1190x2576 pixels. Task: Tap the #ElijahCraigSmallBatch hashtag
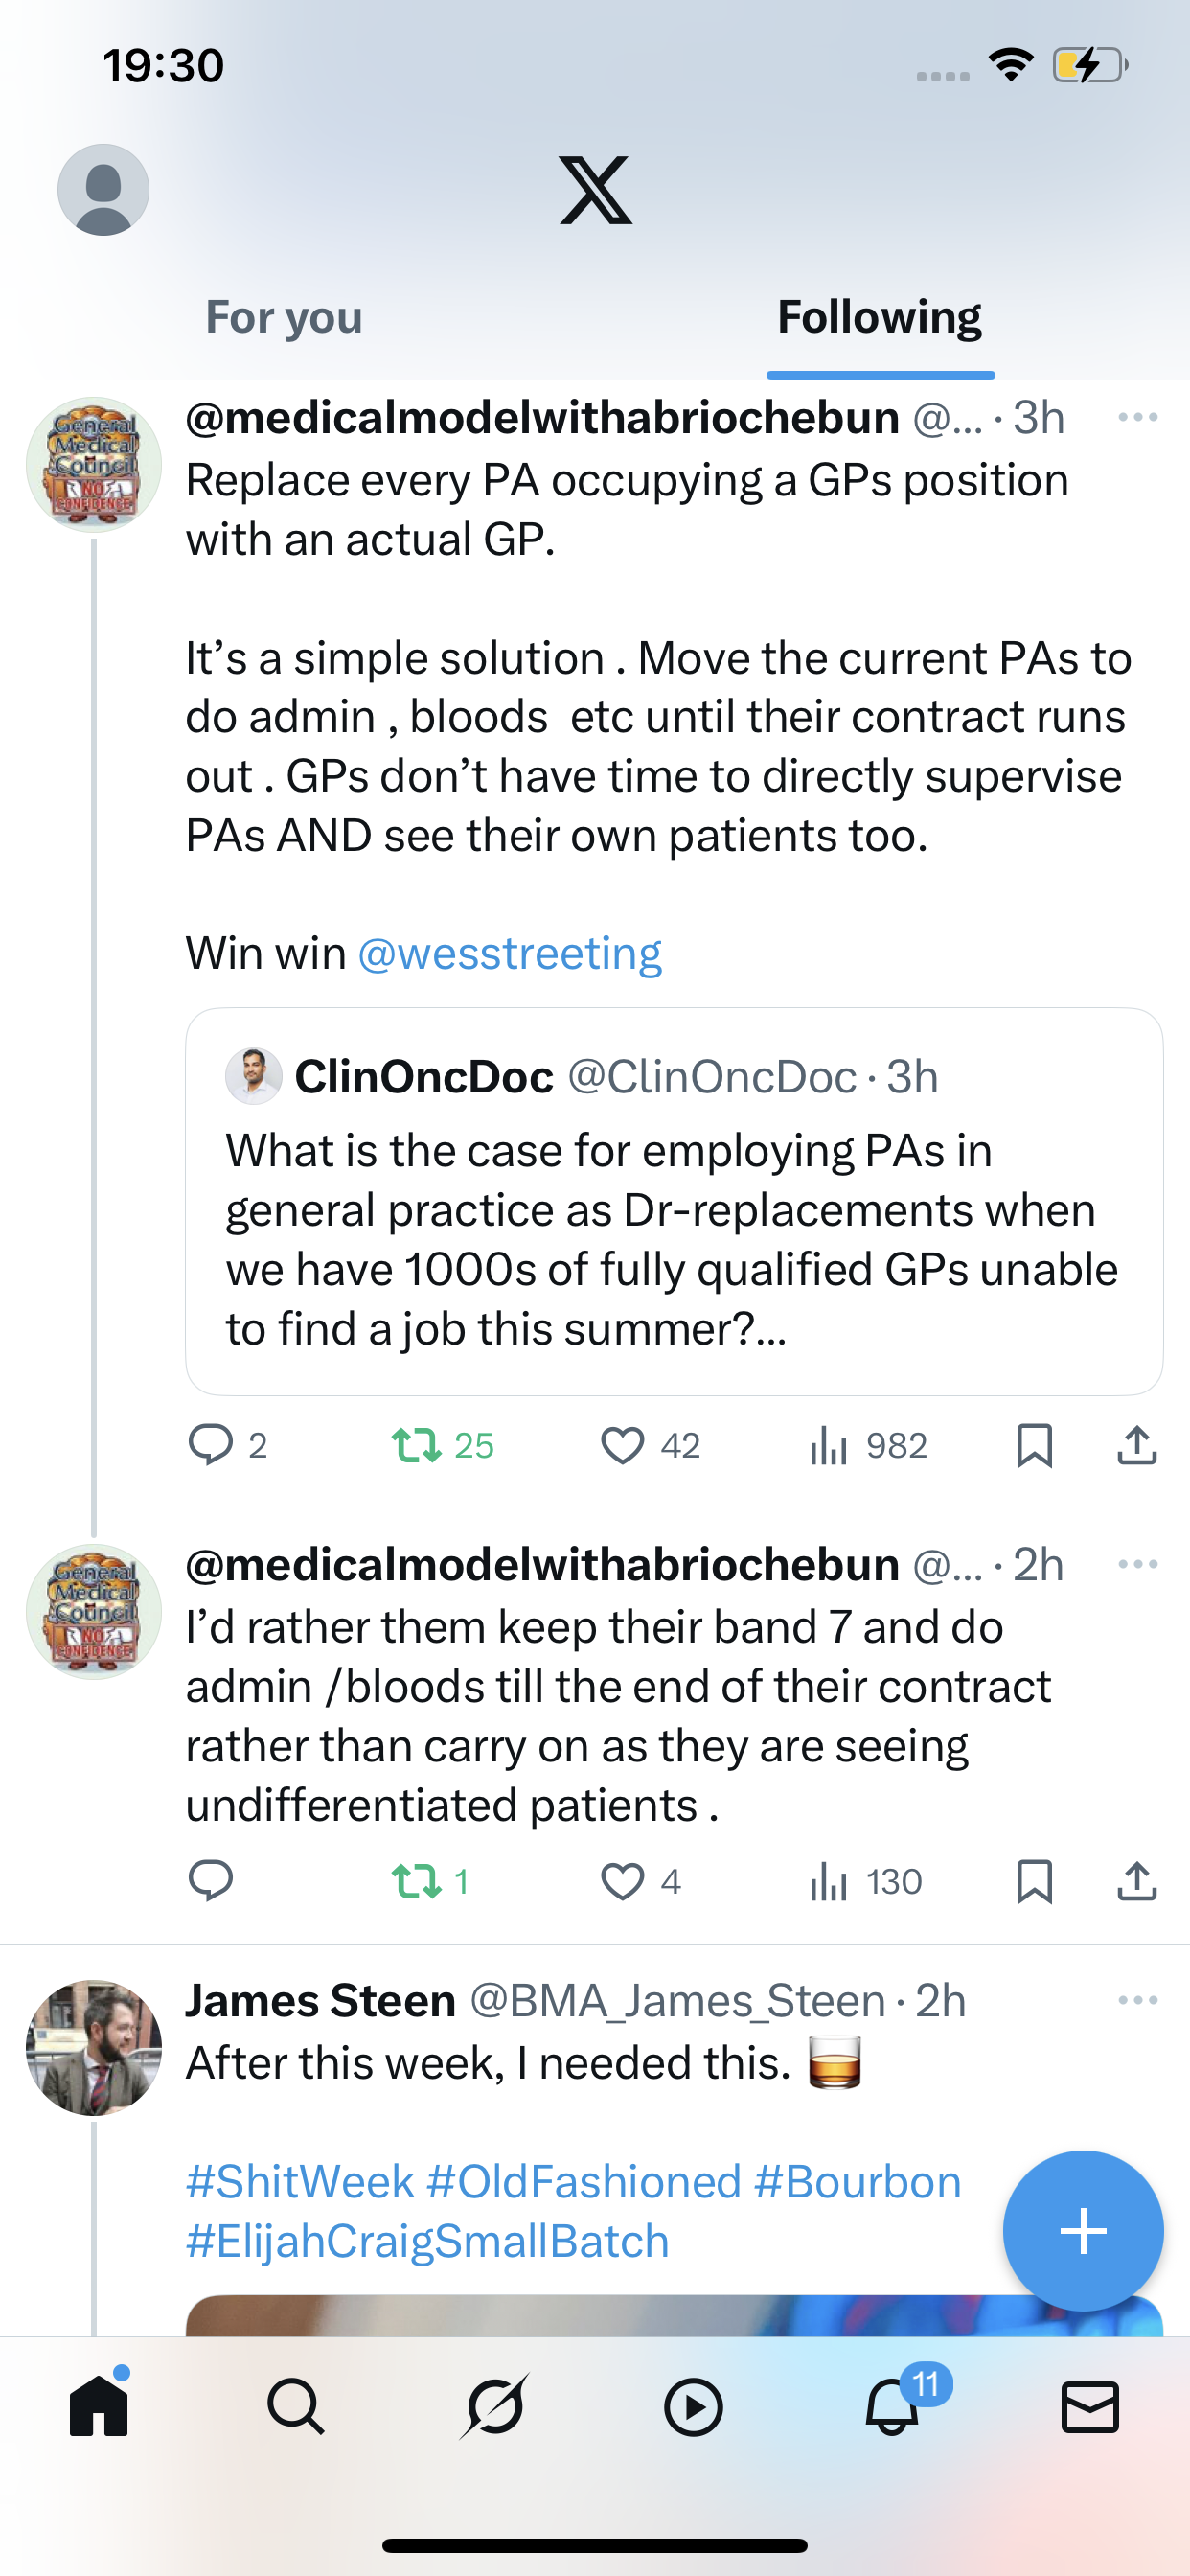coord(427,2242)
